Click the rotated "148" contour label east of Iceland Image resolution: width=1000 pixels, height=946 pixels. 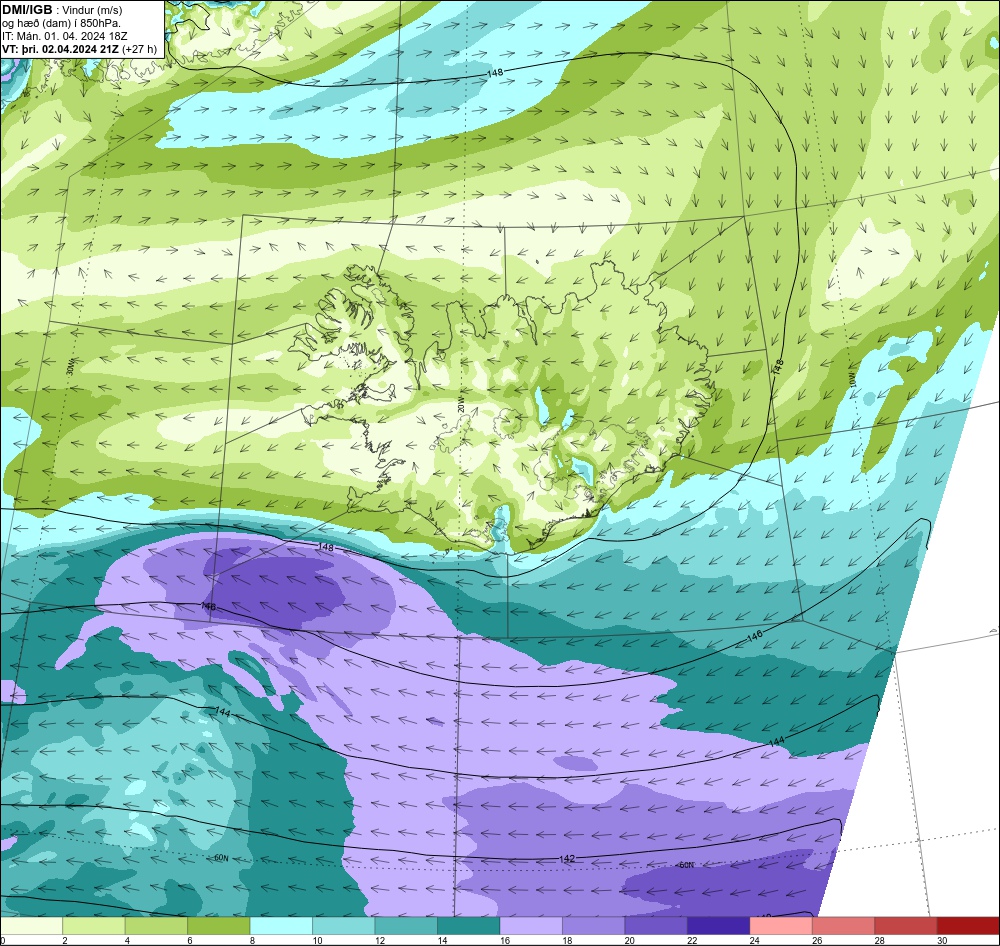[778, 366]
